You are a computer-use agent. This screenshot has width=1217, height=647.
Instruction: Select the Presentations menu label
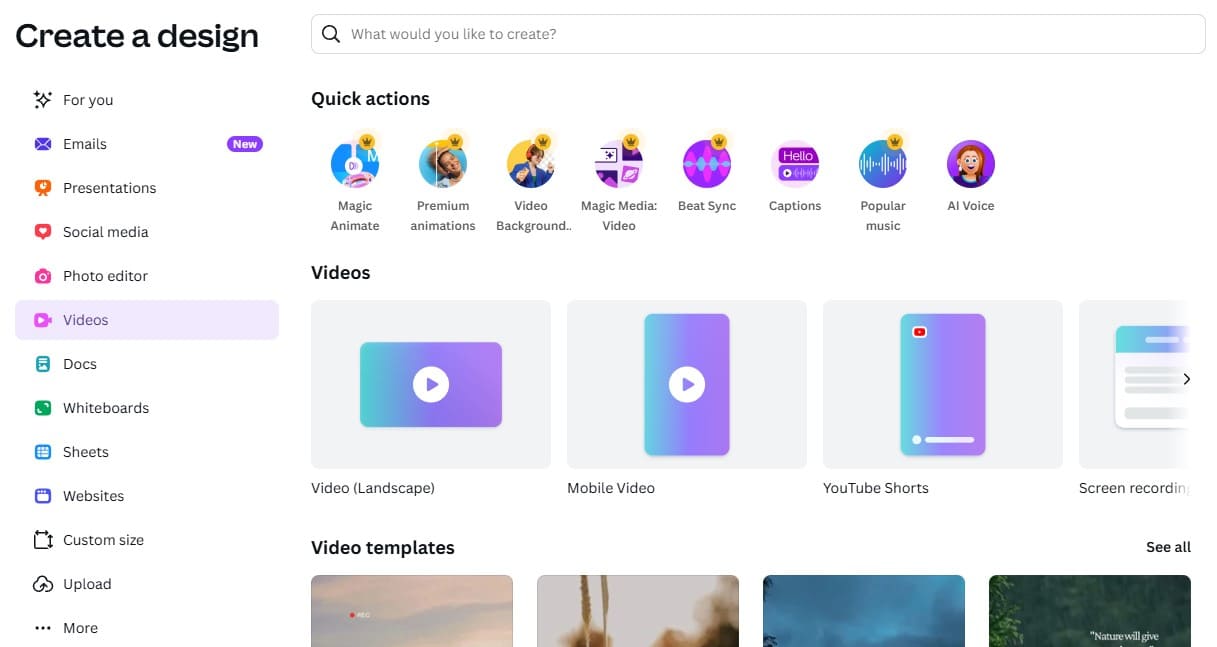tap(110, 188)
